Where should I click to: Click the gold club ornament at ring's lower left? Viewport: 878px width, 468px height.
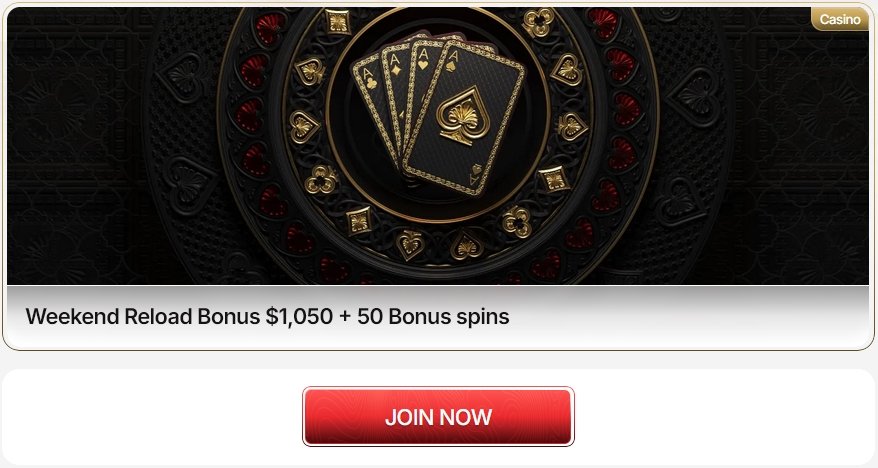tap(321, 180)
